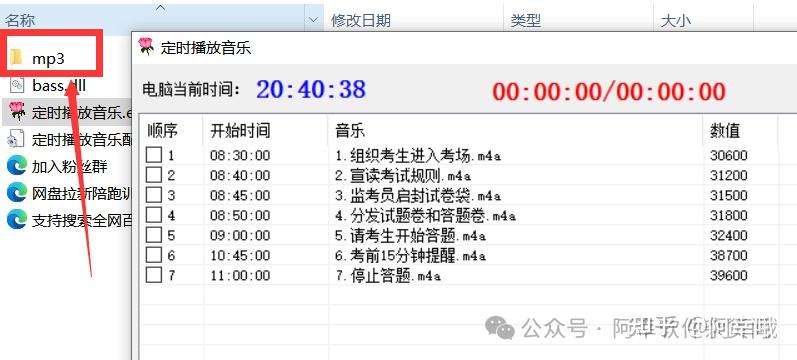
Task: Mark the checkbox for row 6
Action: pyautogui.click(x=154, y=255)
